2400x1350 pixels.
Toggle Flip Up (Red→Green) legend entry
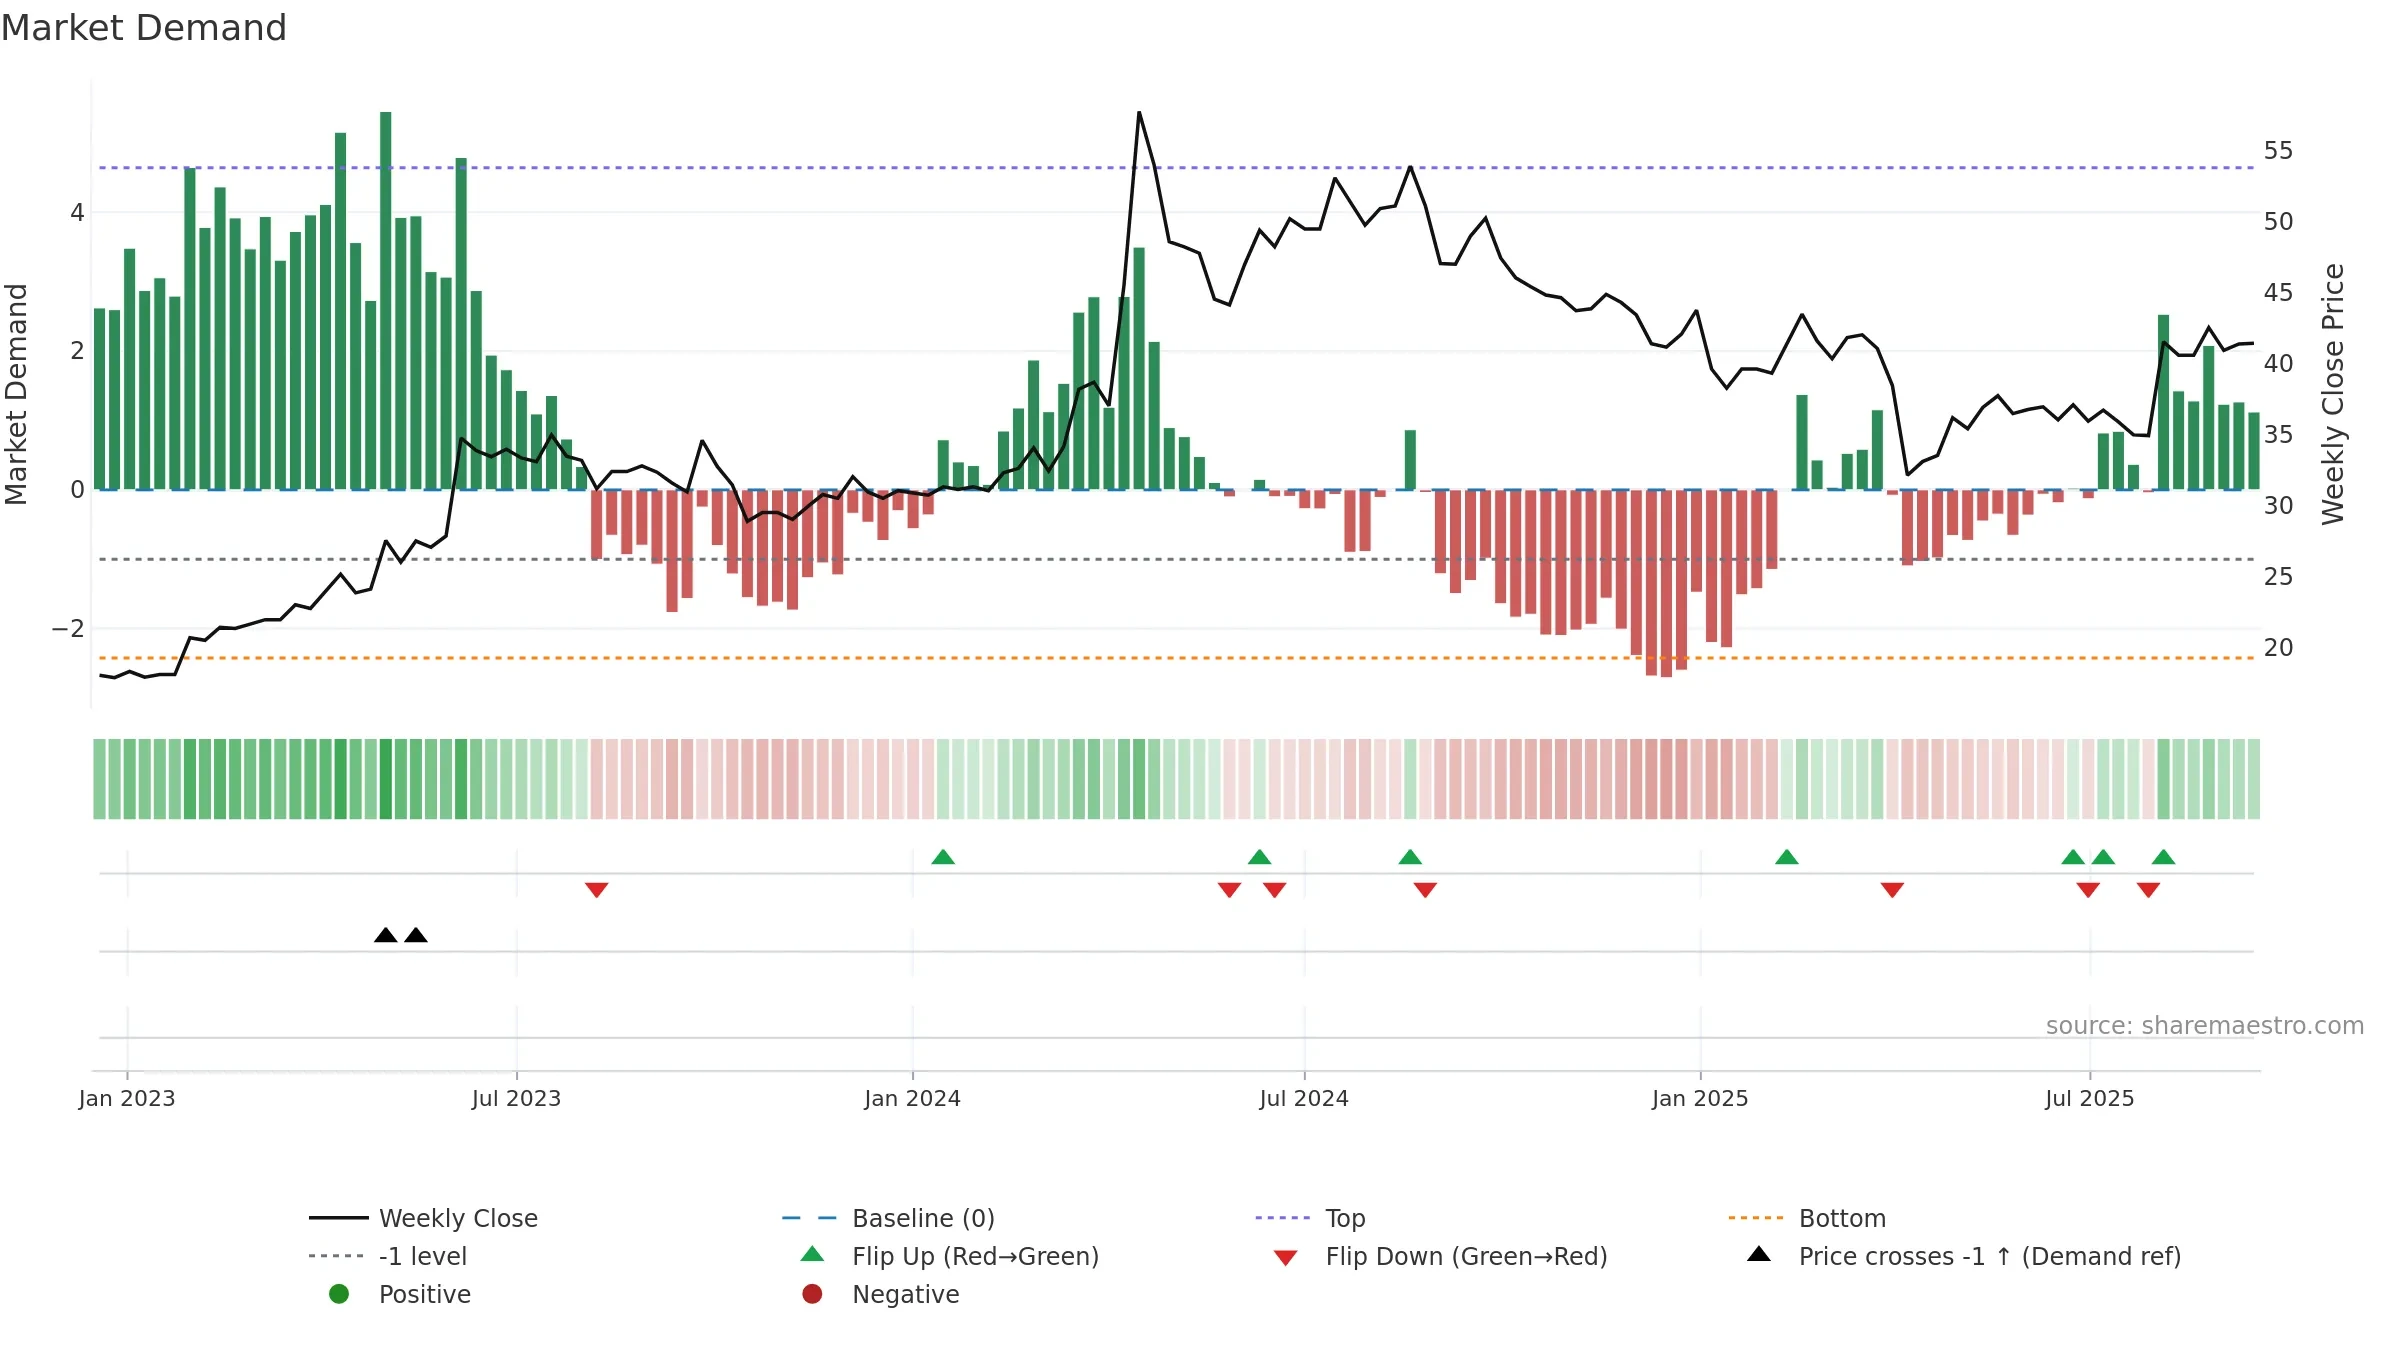pyautogui.click(x=950, y=1256)
